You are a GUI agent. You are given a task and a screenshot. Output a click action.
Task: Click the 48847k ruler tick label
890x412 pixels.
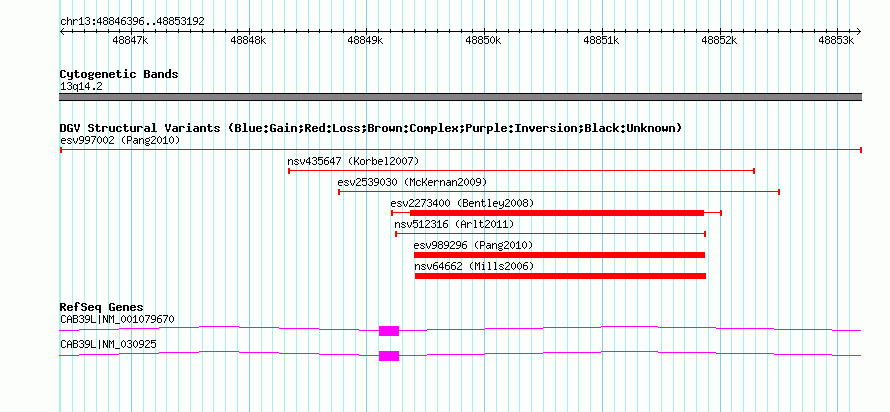coord(131,40)
